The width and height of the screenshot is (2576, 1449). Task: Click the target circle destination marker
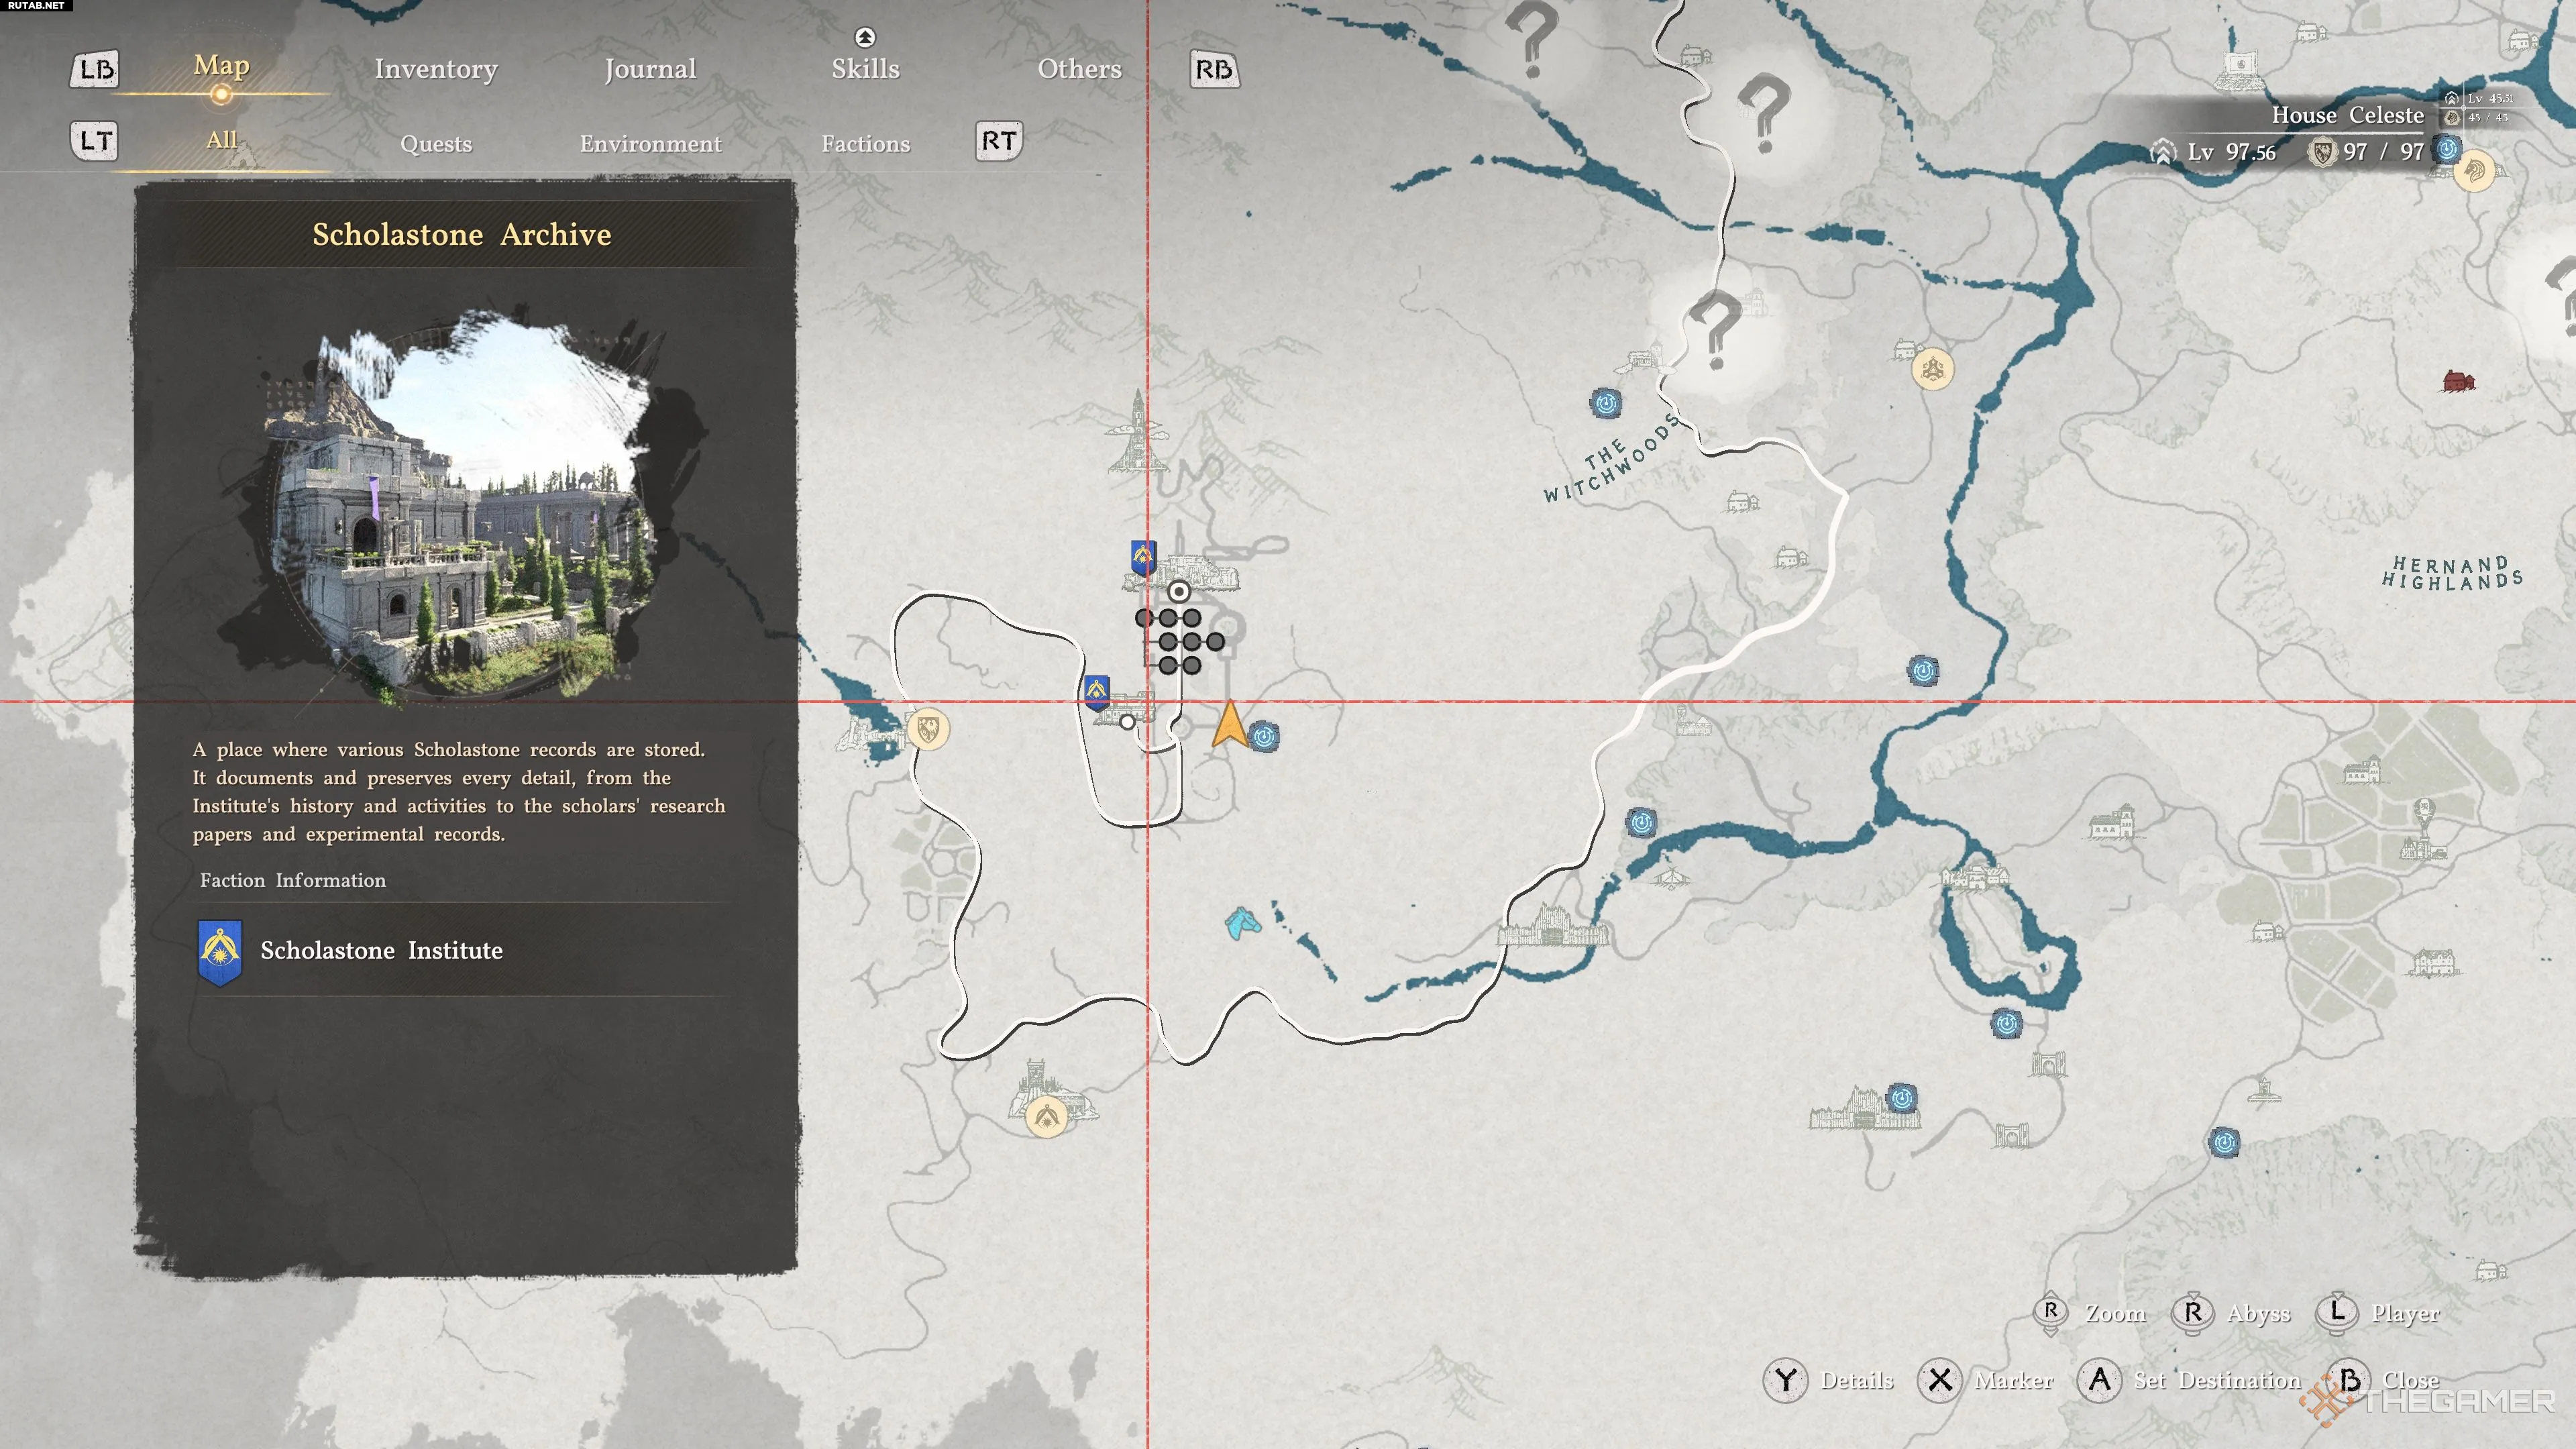coord(1179,592)
